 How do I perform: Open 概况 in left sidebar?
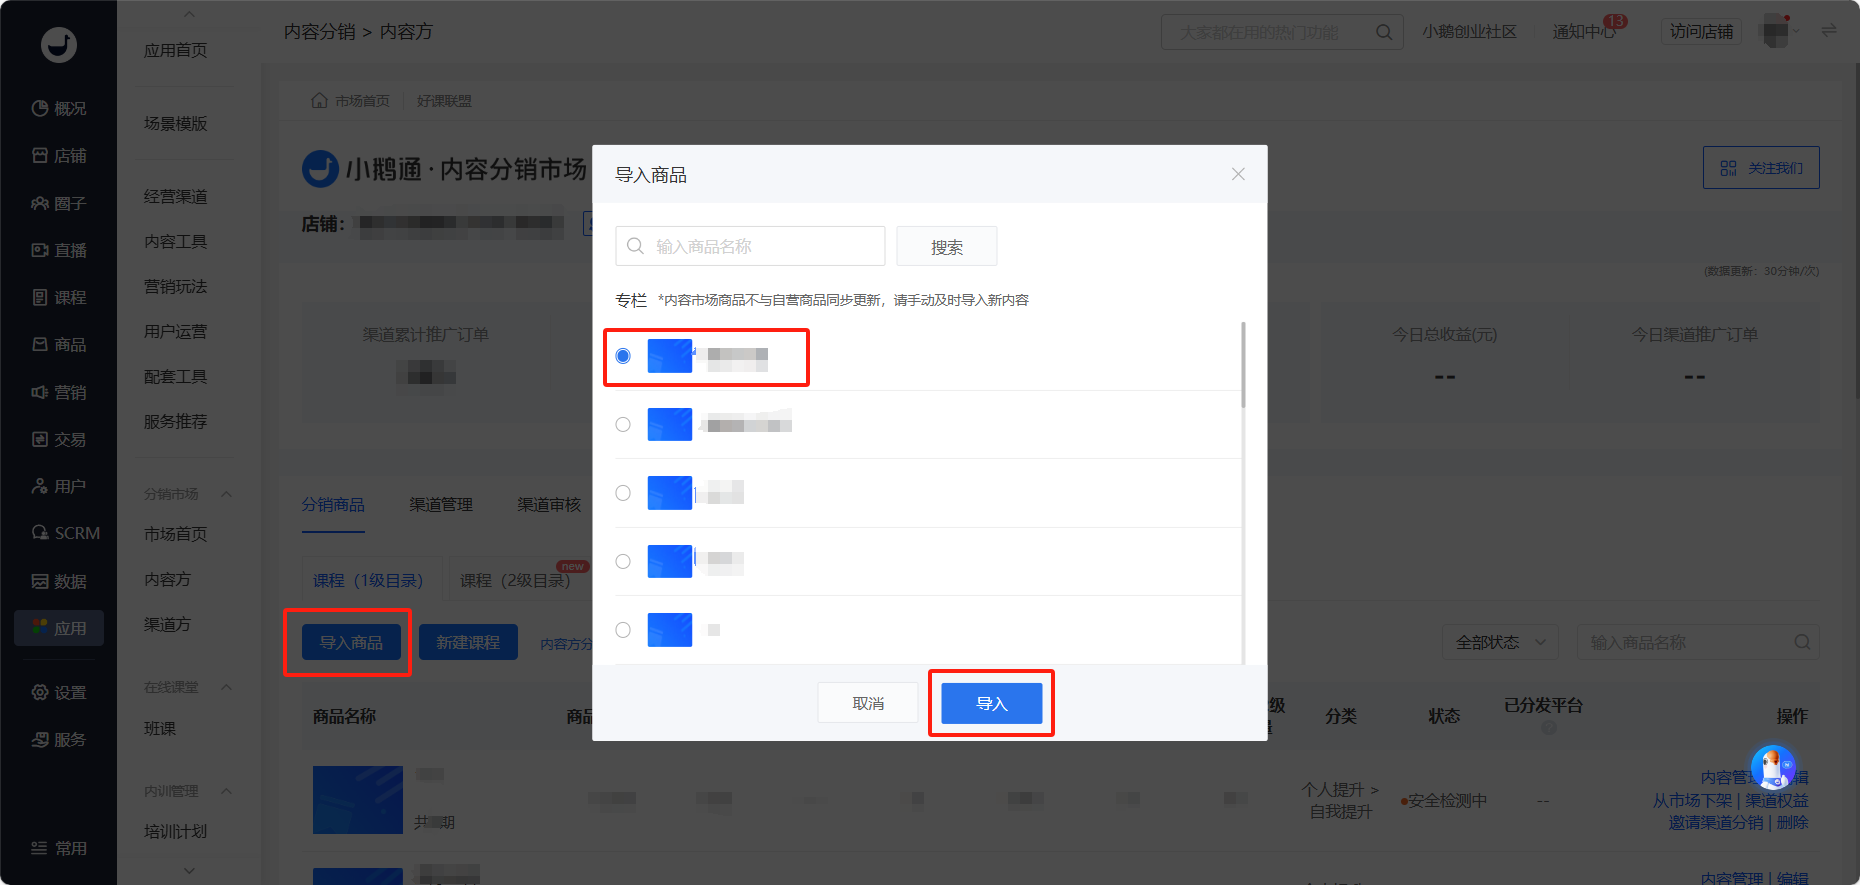click(x=59, y=108)
